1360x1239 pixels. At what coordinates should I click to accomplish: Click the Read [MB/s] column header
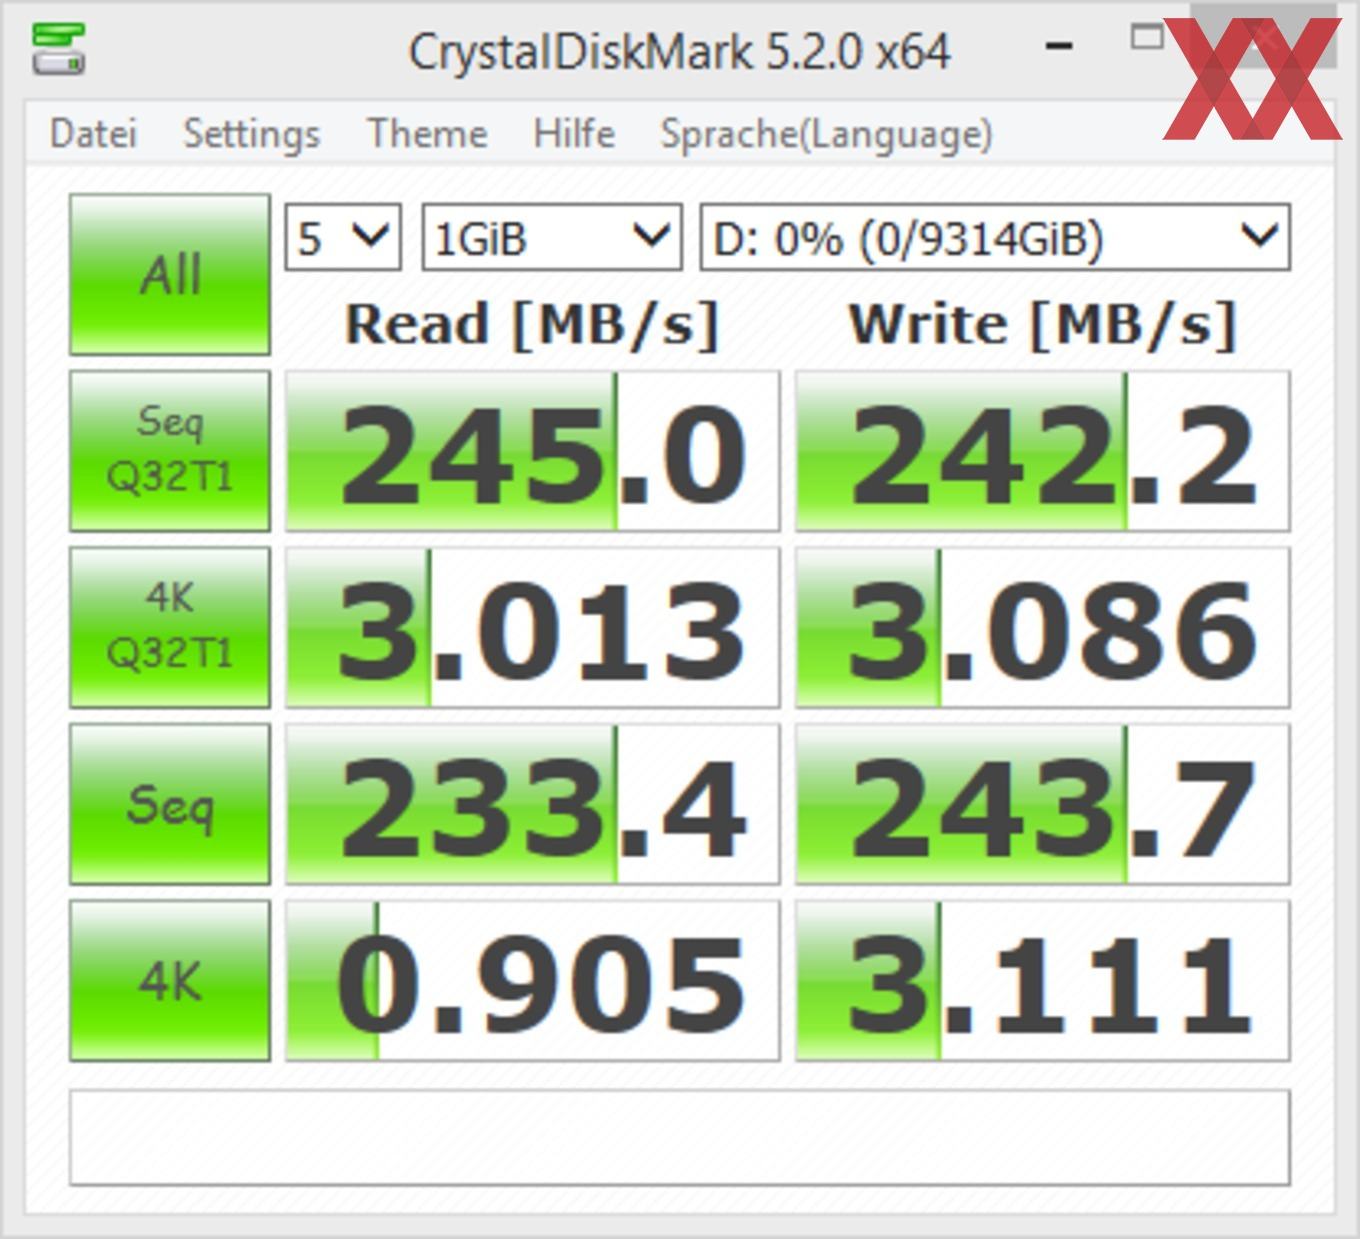[x=532, y=325]
